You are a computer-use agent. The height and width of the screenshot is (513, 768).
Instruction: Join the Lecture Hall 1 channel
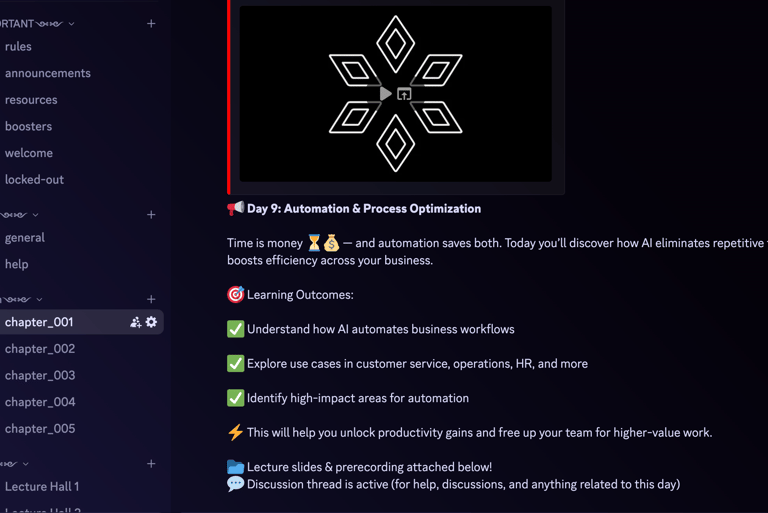coord(42,487)
